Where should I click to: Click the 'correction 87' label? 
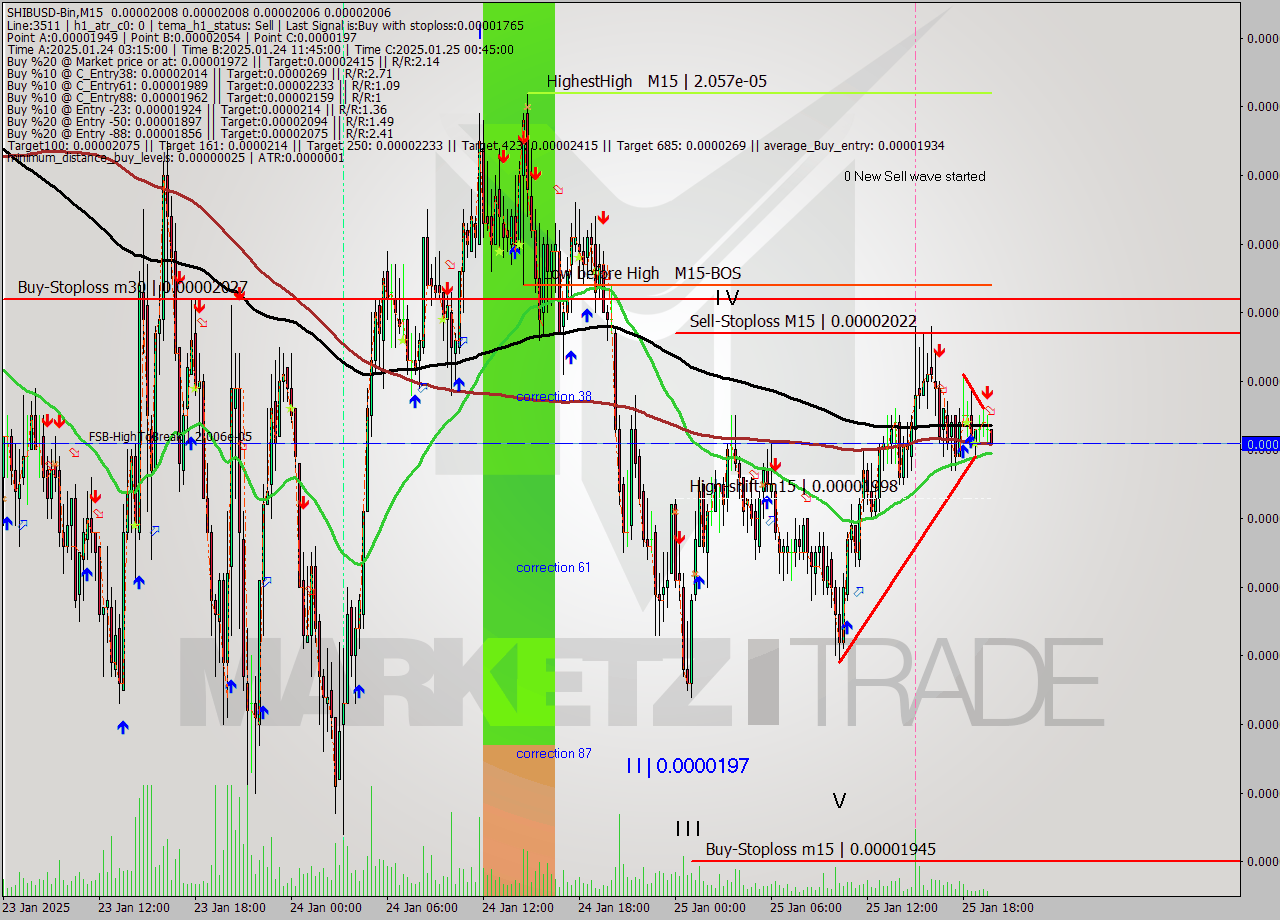(x=553, y=754)
